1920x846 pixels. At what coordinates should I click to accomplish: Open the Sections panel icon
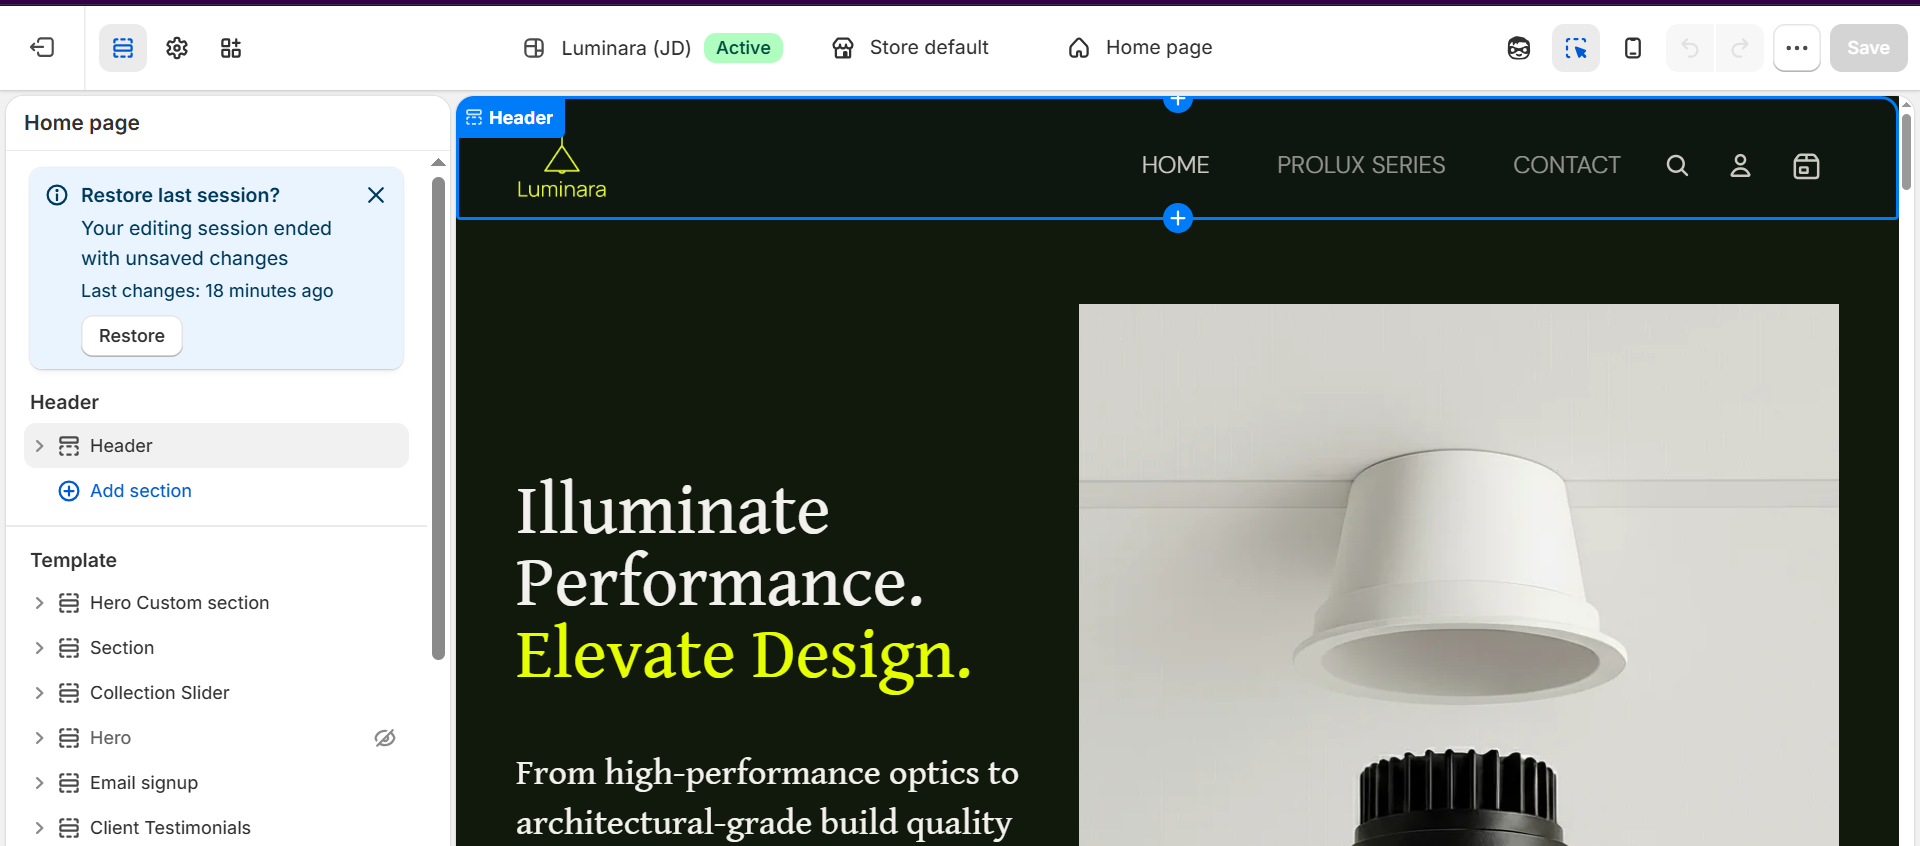coord(123,48)
